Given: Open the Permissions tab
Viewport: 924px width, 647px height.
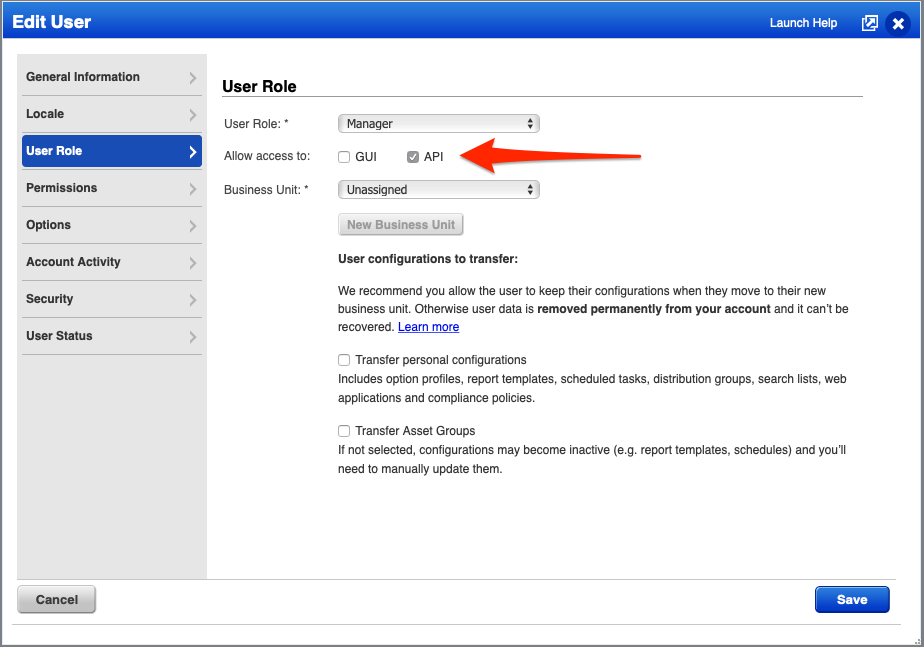Looking at the screenshot, I should click(112, 188).
